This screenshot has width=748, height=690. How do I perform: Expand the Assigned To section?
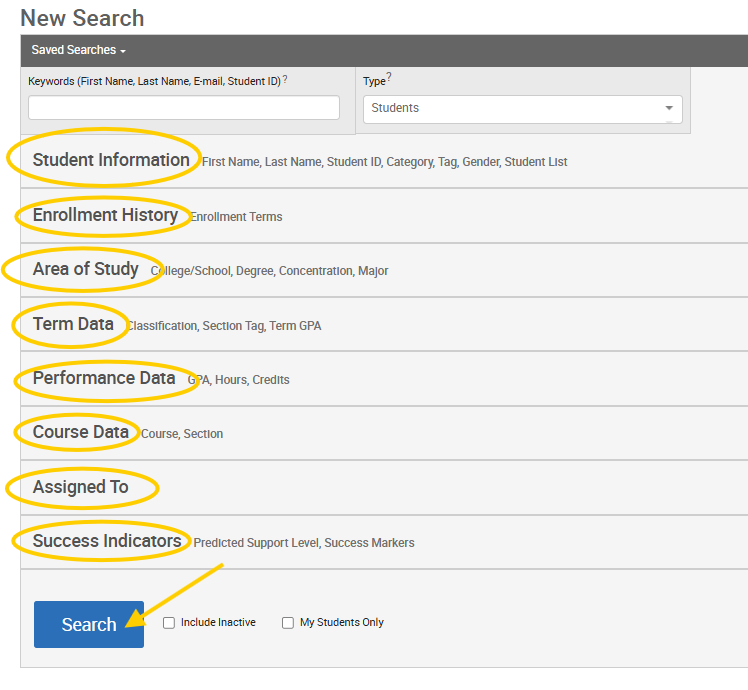[x=81, y=487]
